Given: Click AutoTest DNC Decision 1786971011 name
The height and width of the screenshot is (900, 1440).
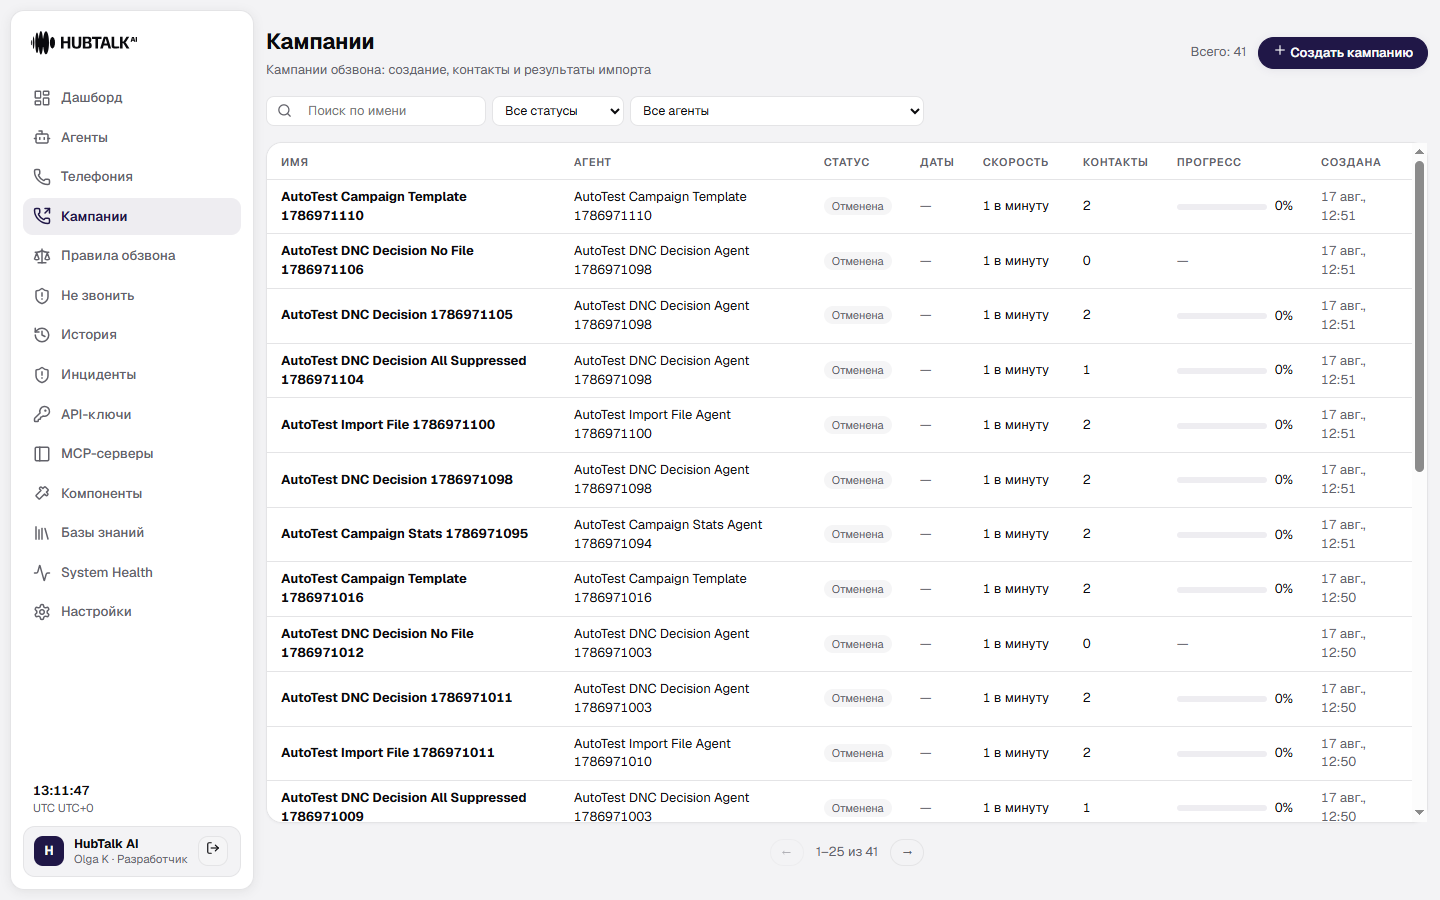Looking at the screenshot, I should [x=397, y=698].
